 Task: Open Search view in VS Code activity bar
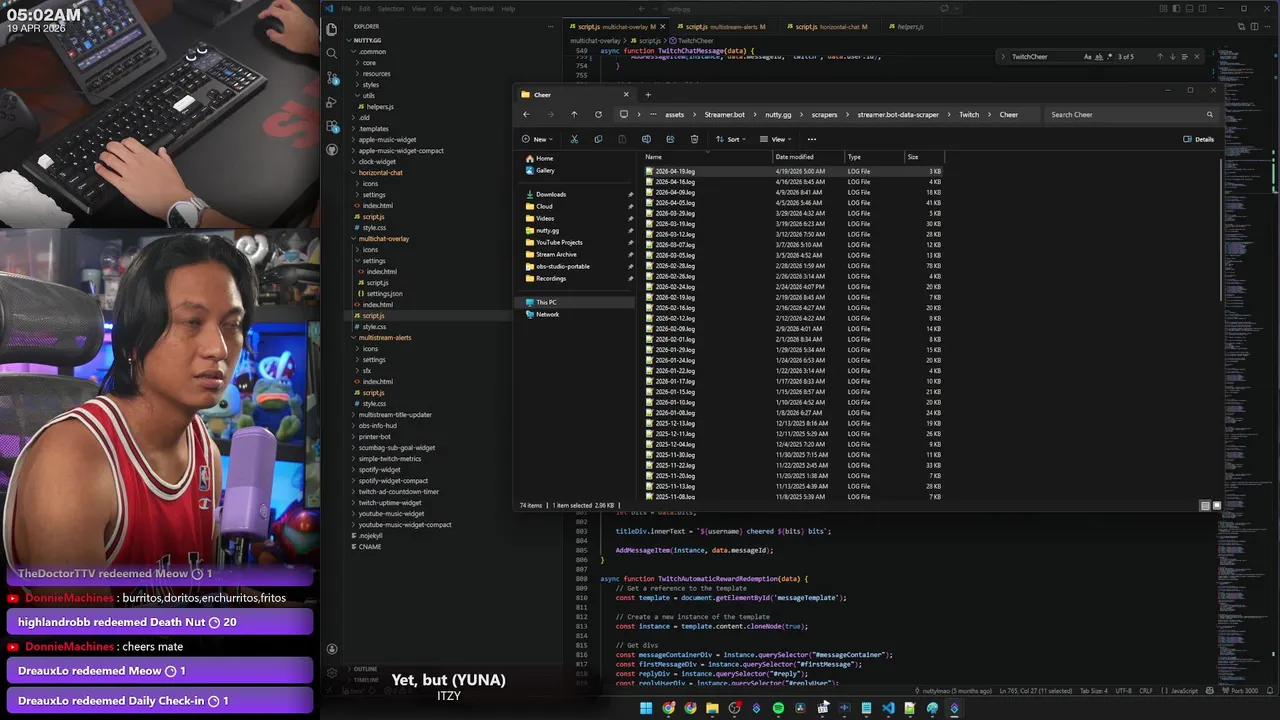[x=332, y=53]
